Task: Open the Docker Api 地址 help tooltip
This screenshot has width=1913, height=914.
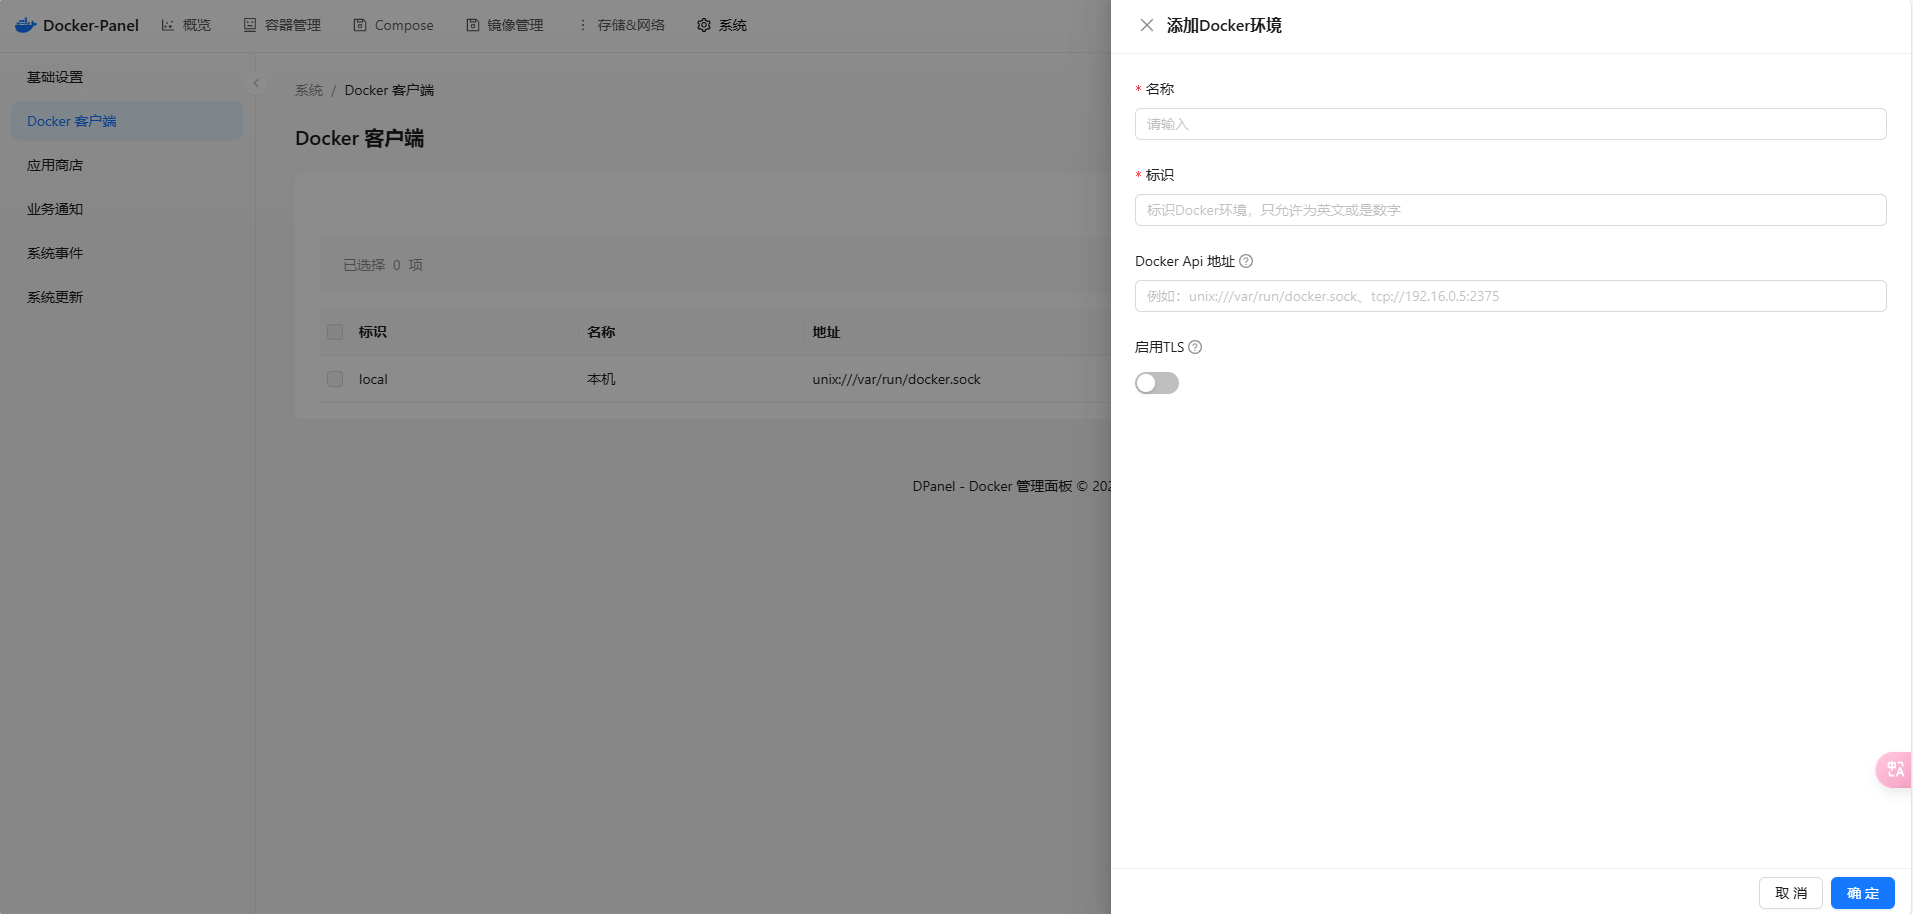Action: (x=1245, y=261)
